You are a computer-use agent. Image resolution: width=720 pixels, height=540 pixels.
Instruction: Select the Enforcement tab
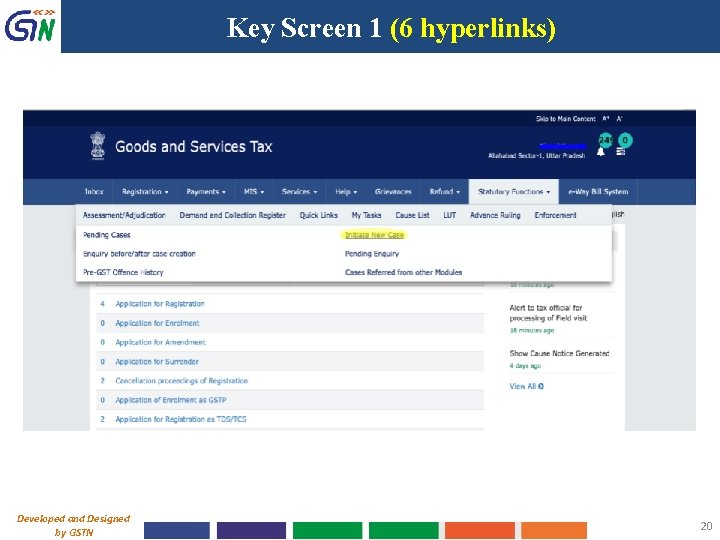click(555, 215)
